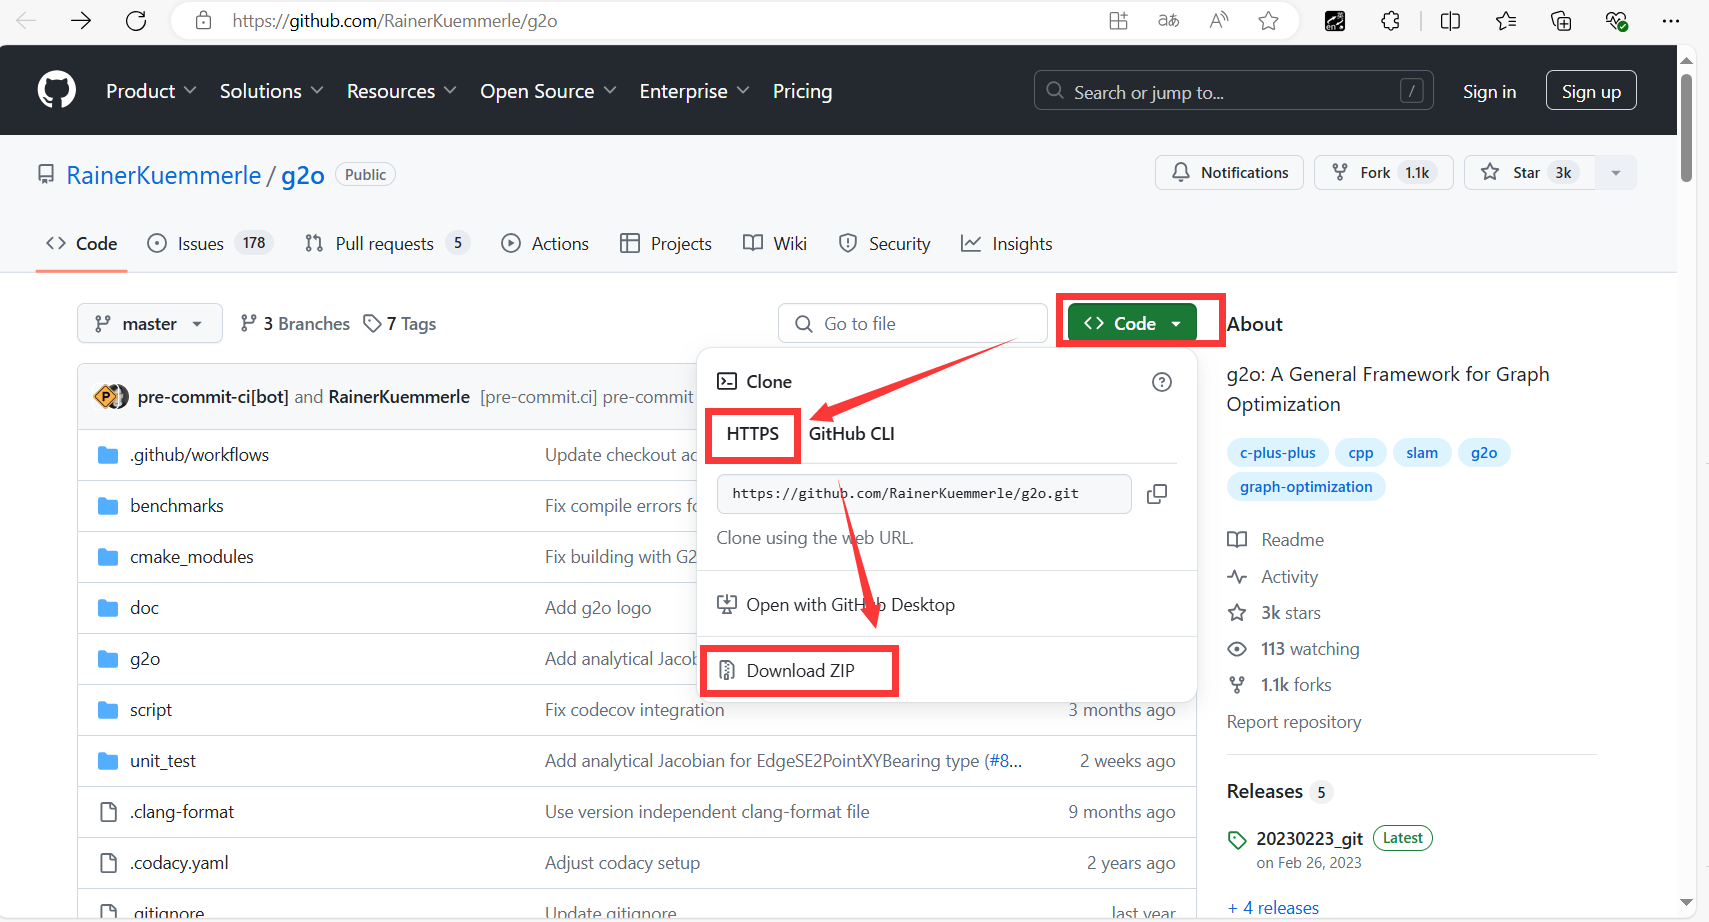This screenshot has width=1709, height=922.
Task: Focus the Go to file field
Action: click(x=912, y=324)
